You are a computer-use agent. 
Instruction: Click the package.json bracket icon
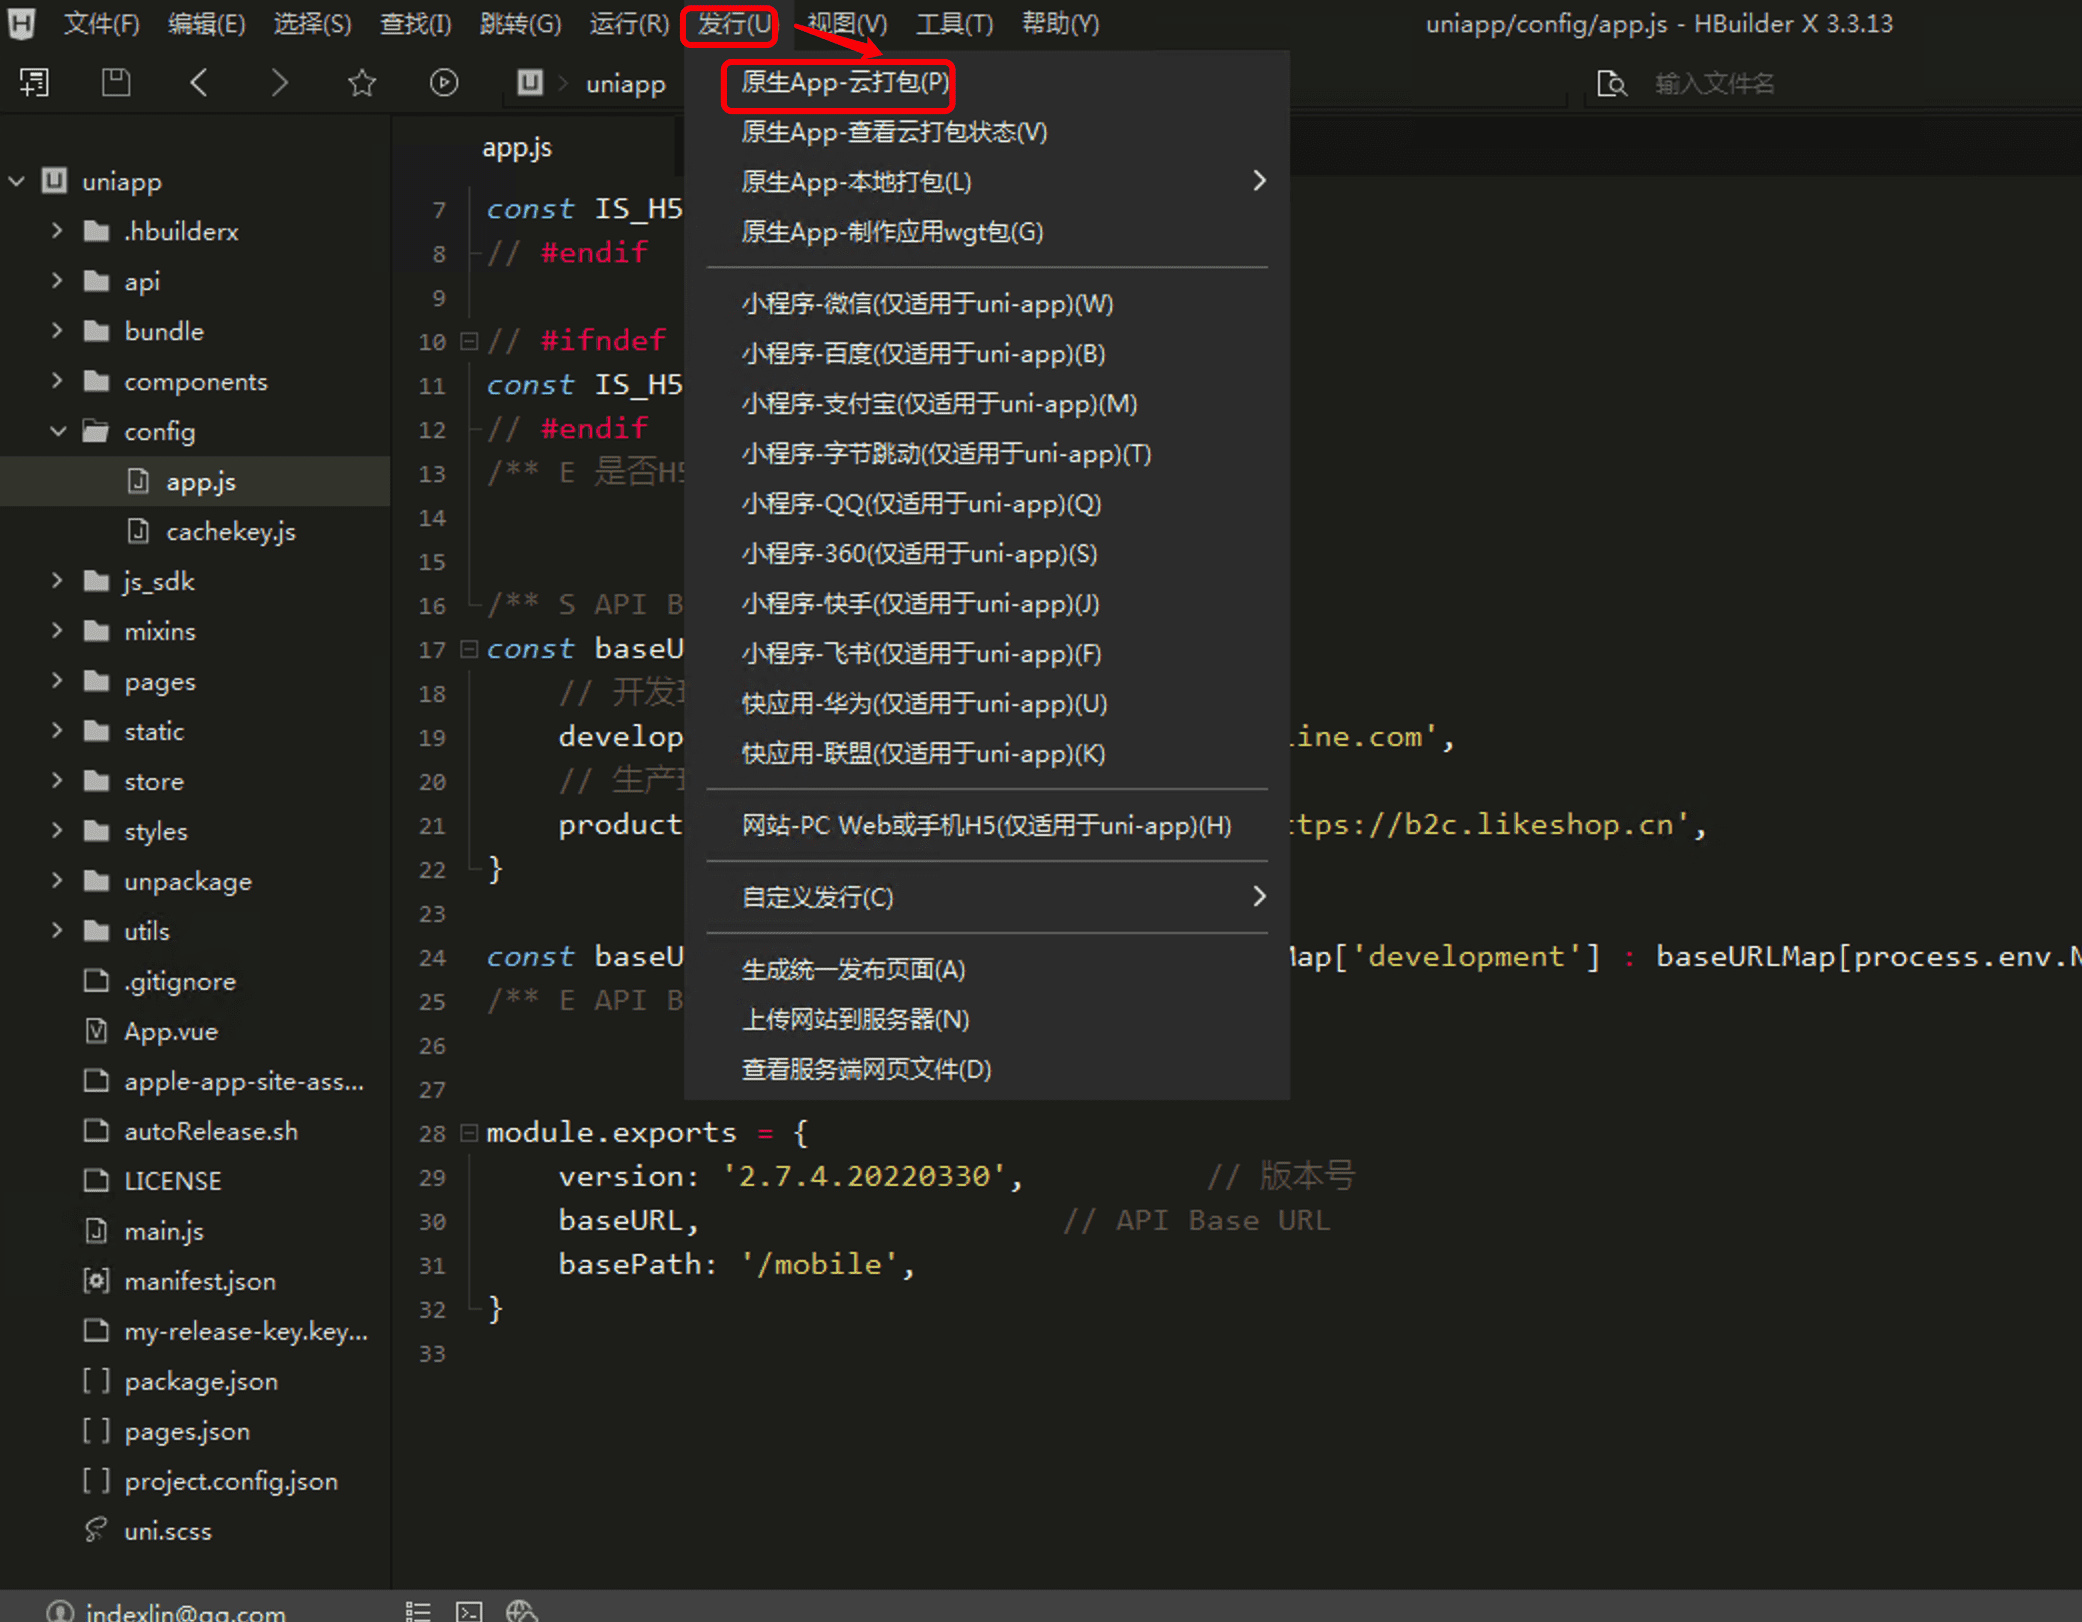point(96,1381)
